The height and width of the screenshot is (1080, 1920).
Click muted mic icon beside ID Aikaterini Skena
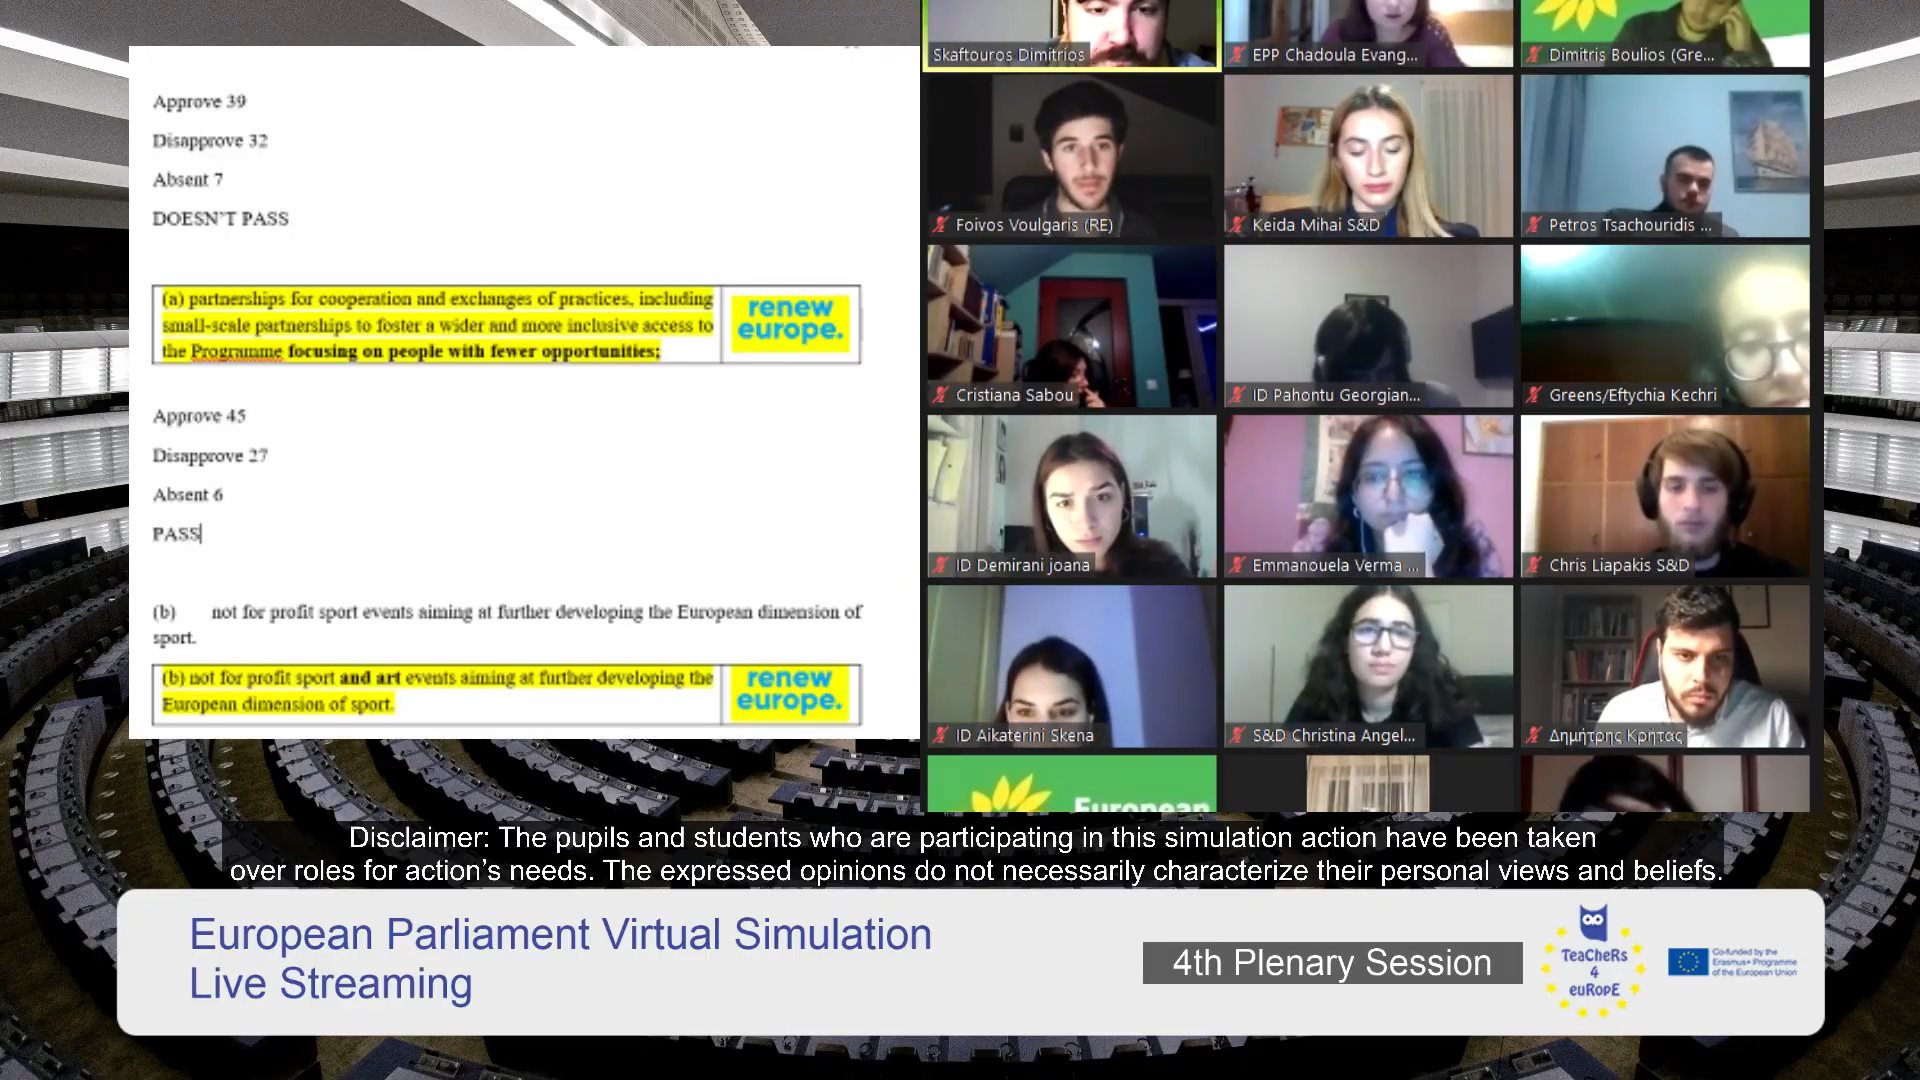coord(940,735)
